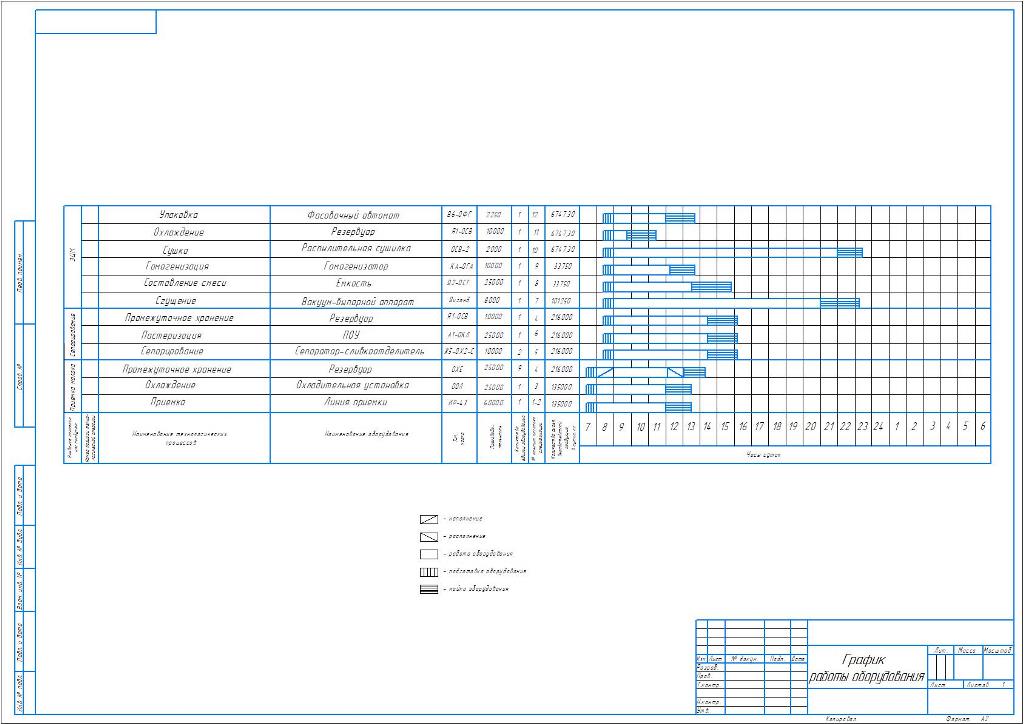Select the 'Сгущение' process cell
Screen dimensions: 1024x724
(x=184, y=301)
